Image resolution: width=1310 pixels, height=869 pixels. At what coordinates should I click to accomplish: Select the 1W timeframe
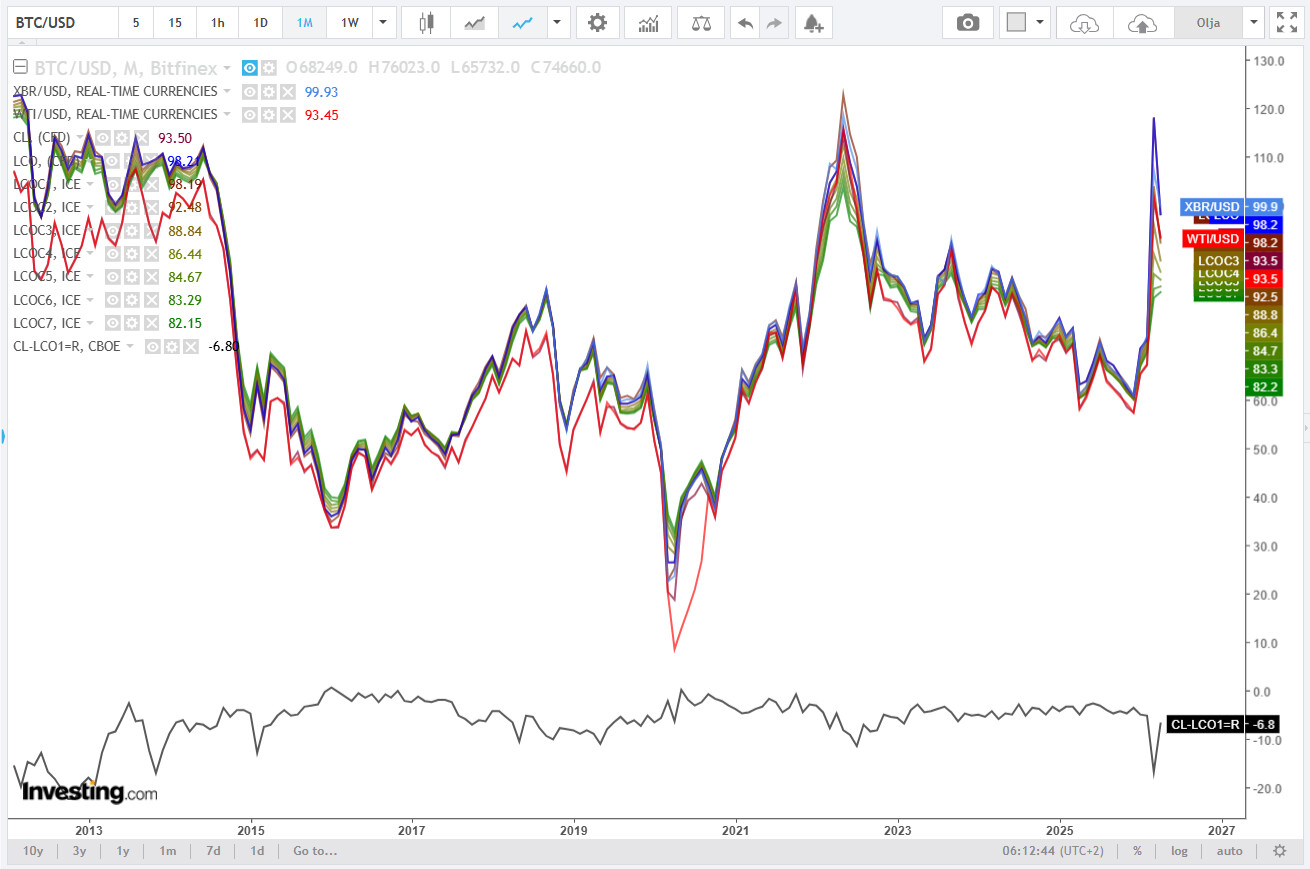349,23
